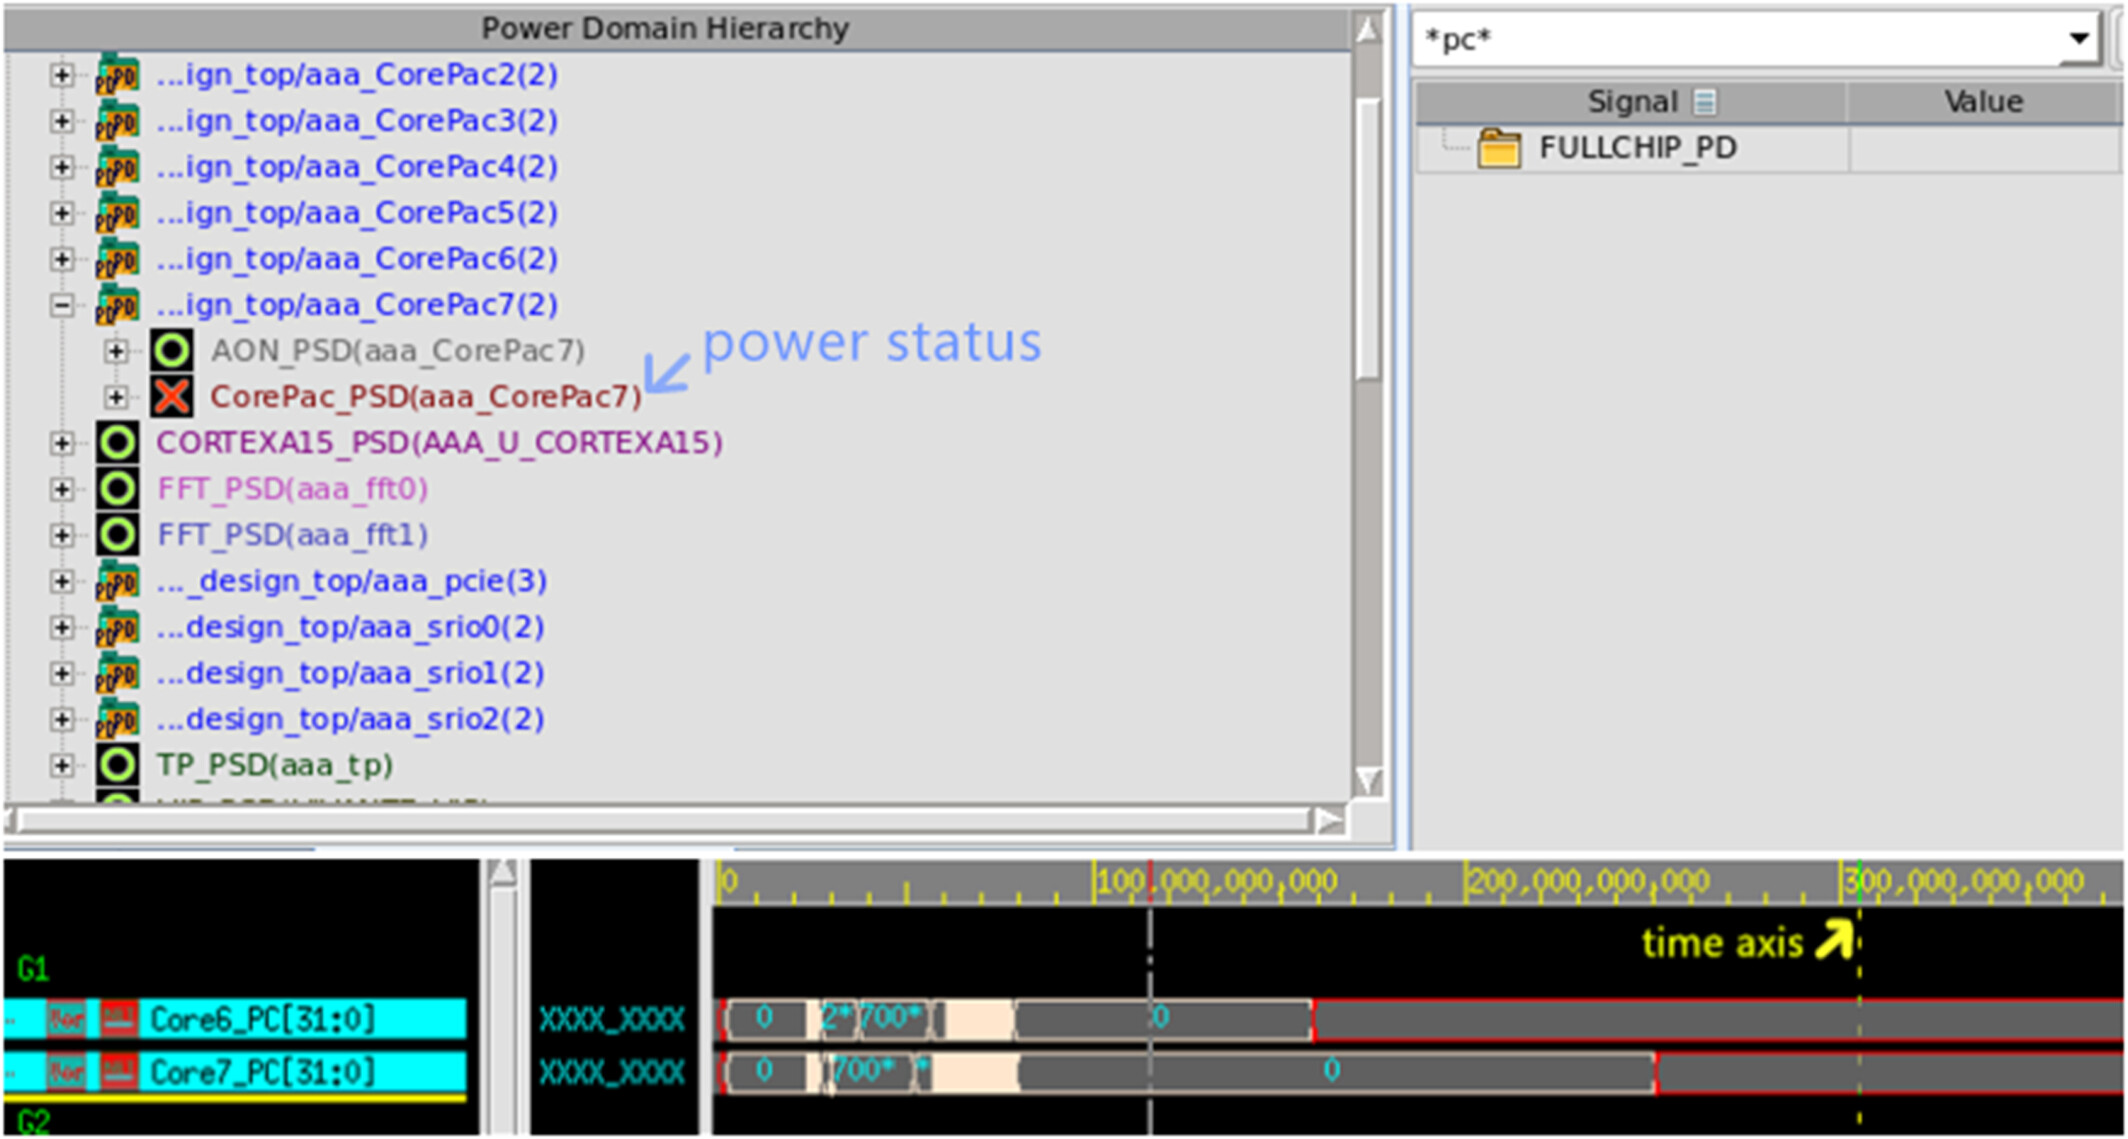
Task: Click power domain icon of aaa_CorePac5(2)
Action: [117, 214]
